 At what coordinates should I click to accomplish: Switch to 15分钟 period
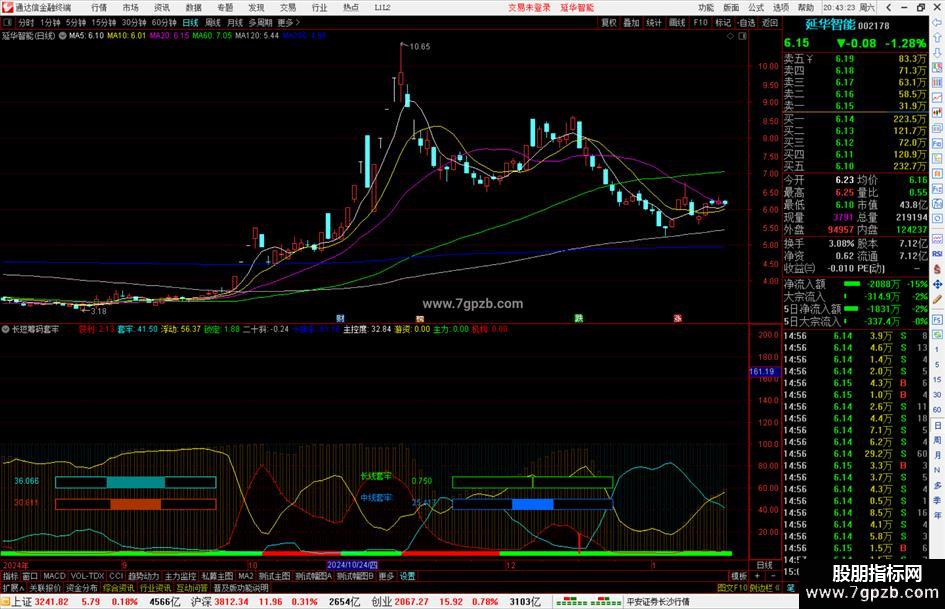click(x=104, y=23)
